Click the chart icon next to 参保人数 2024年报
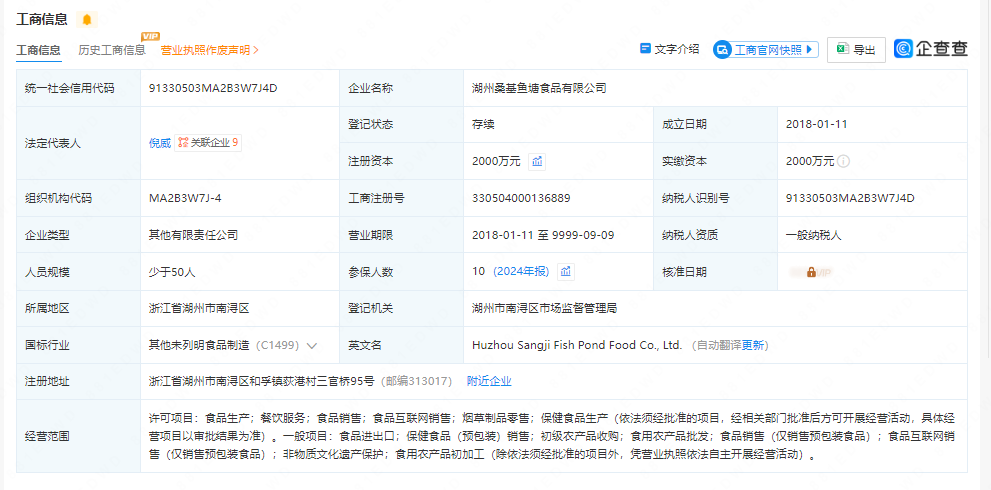Image resolution: width=991 pixels, height=490 pixels. pyautogui.click(x=565, y=271)
